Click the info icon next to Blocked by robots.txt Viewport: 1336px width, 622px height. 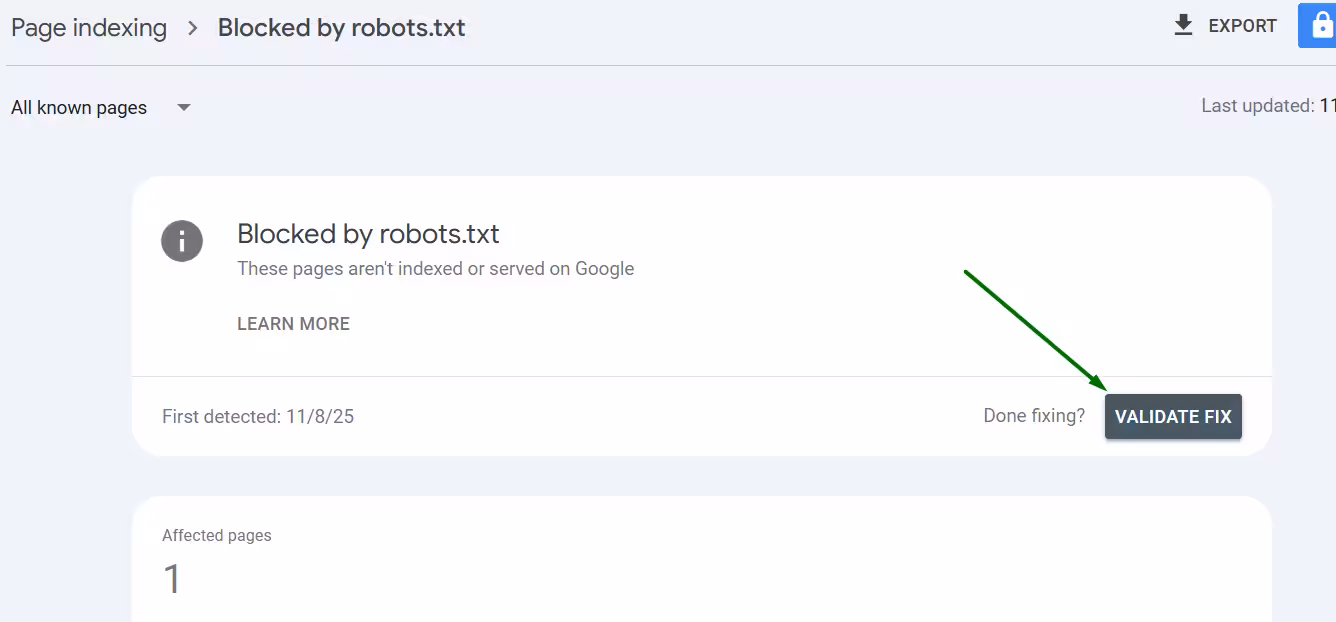181,241
